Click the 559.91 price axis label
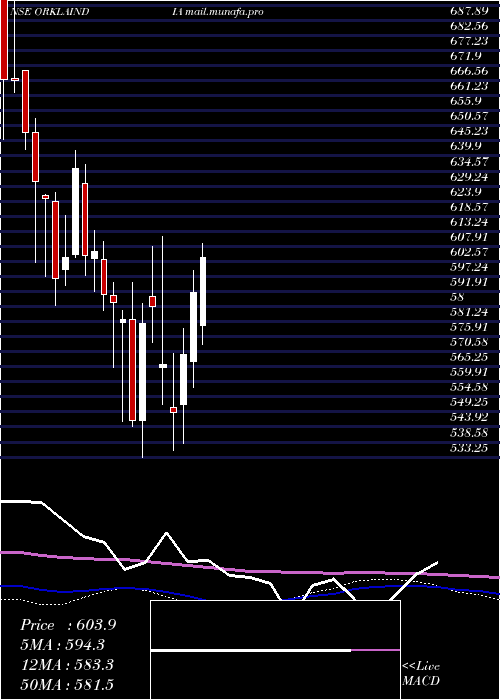 pos(469,372)
